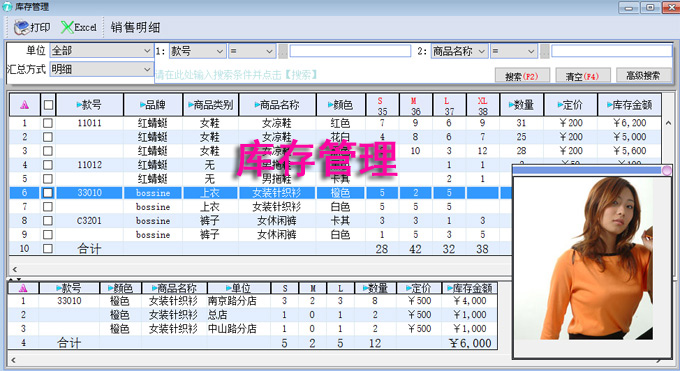Click the left arrow of main table horizontal scrollbar
The height and width of the screenshot is (371, 680).
pos(15,269)
